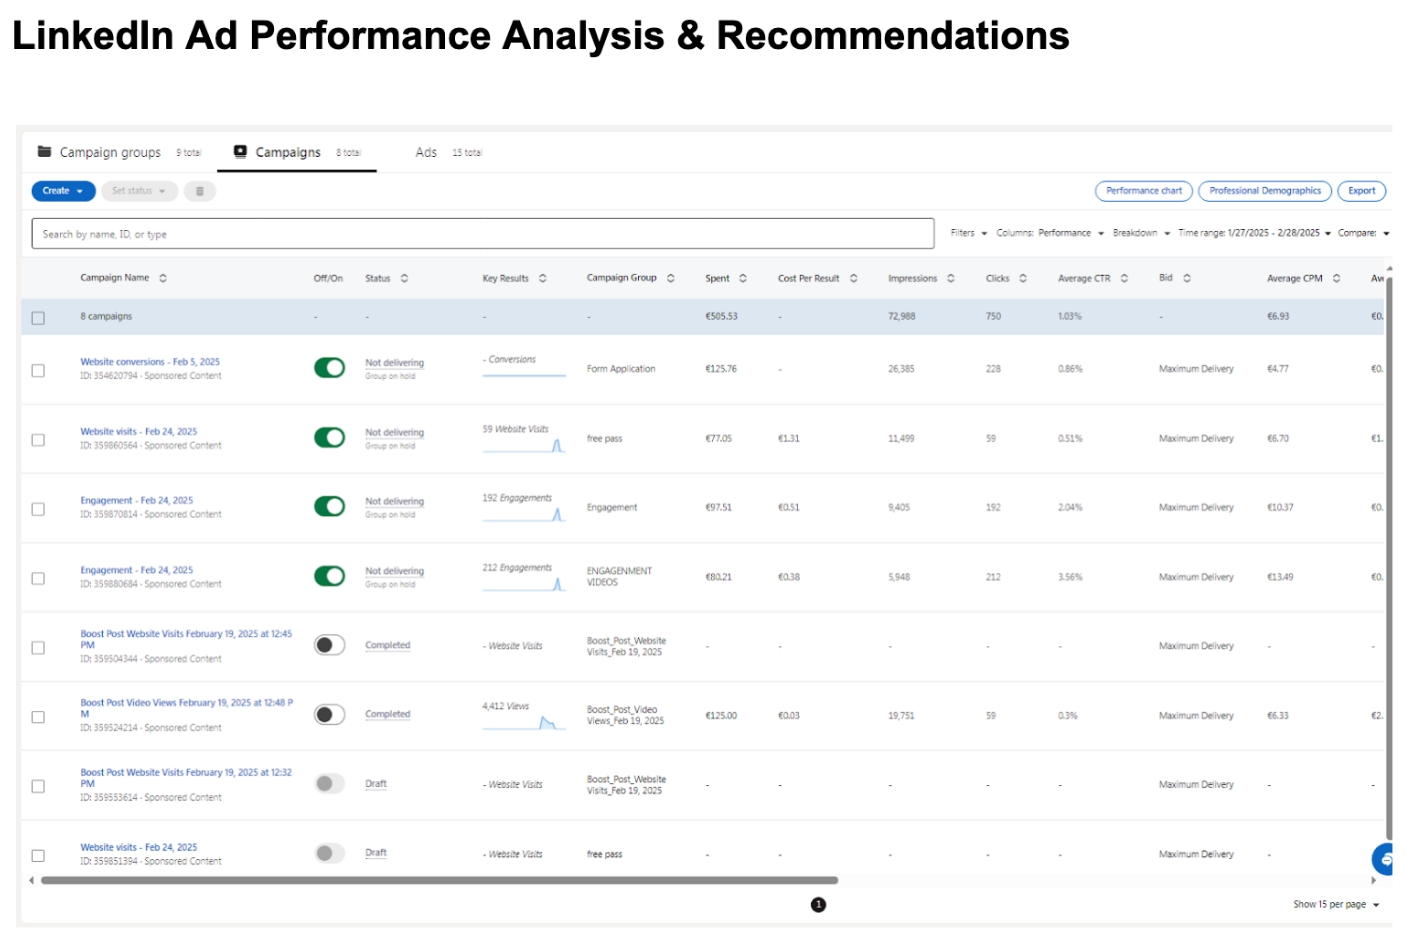Open Professional Demographics button
The image size is (1406, 930).
click(1265, 191)
